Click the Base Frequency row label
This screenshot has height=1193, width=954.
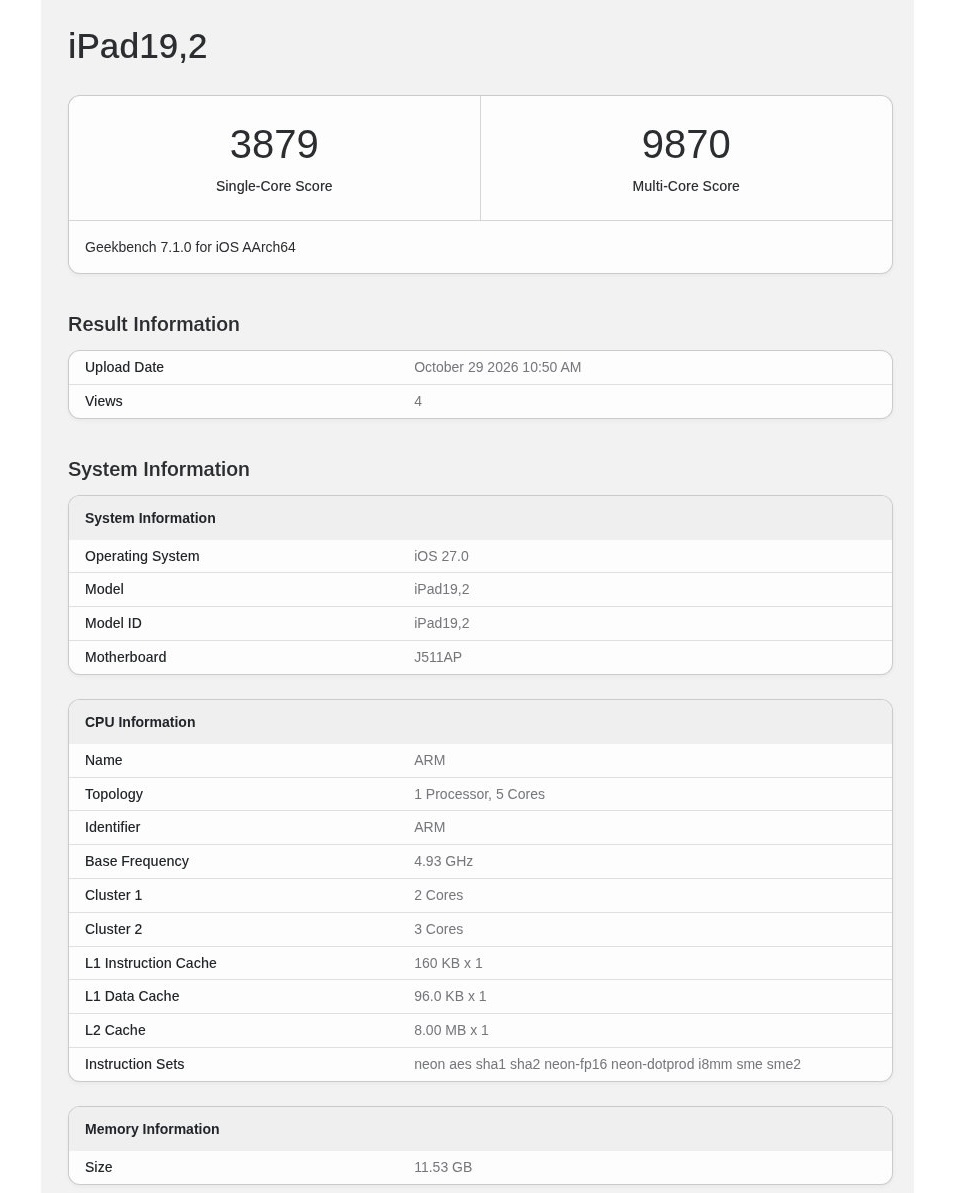tap(137, 861)
